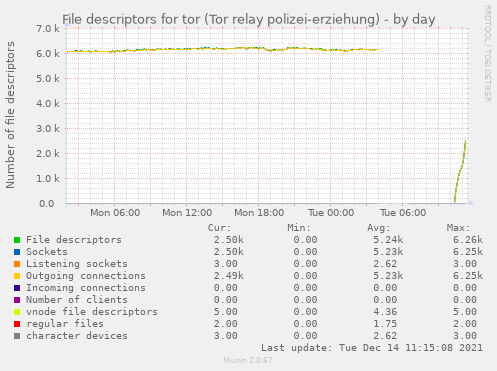Click the 'Tue 06:00' x-axis label
The height and width of the screenshot is (371, 497).
pyautogui.click(x=403, y=213)
